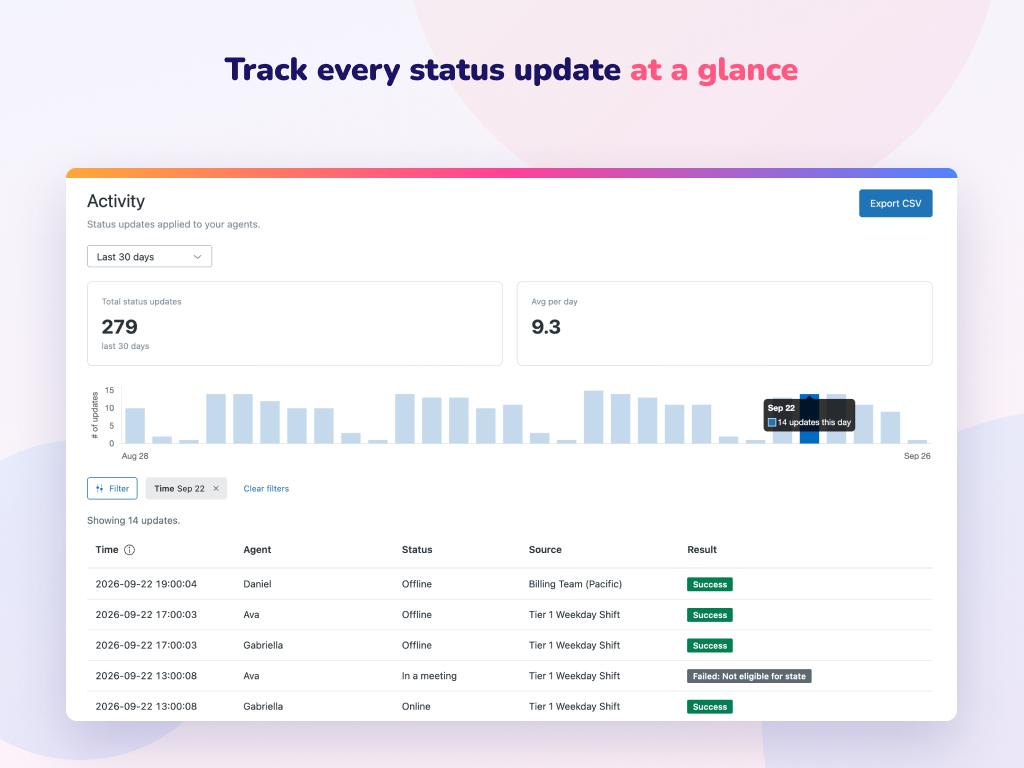This screenshot has width=1024, height=768.
Task: Click the Total status updates card value 279
Action: [120, 327]
